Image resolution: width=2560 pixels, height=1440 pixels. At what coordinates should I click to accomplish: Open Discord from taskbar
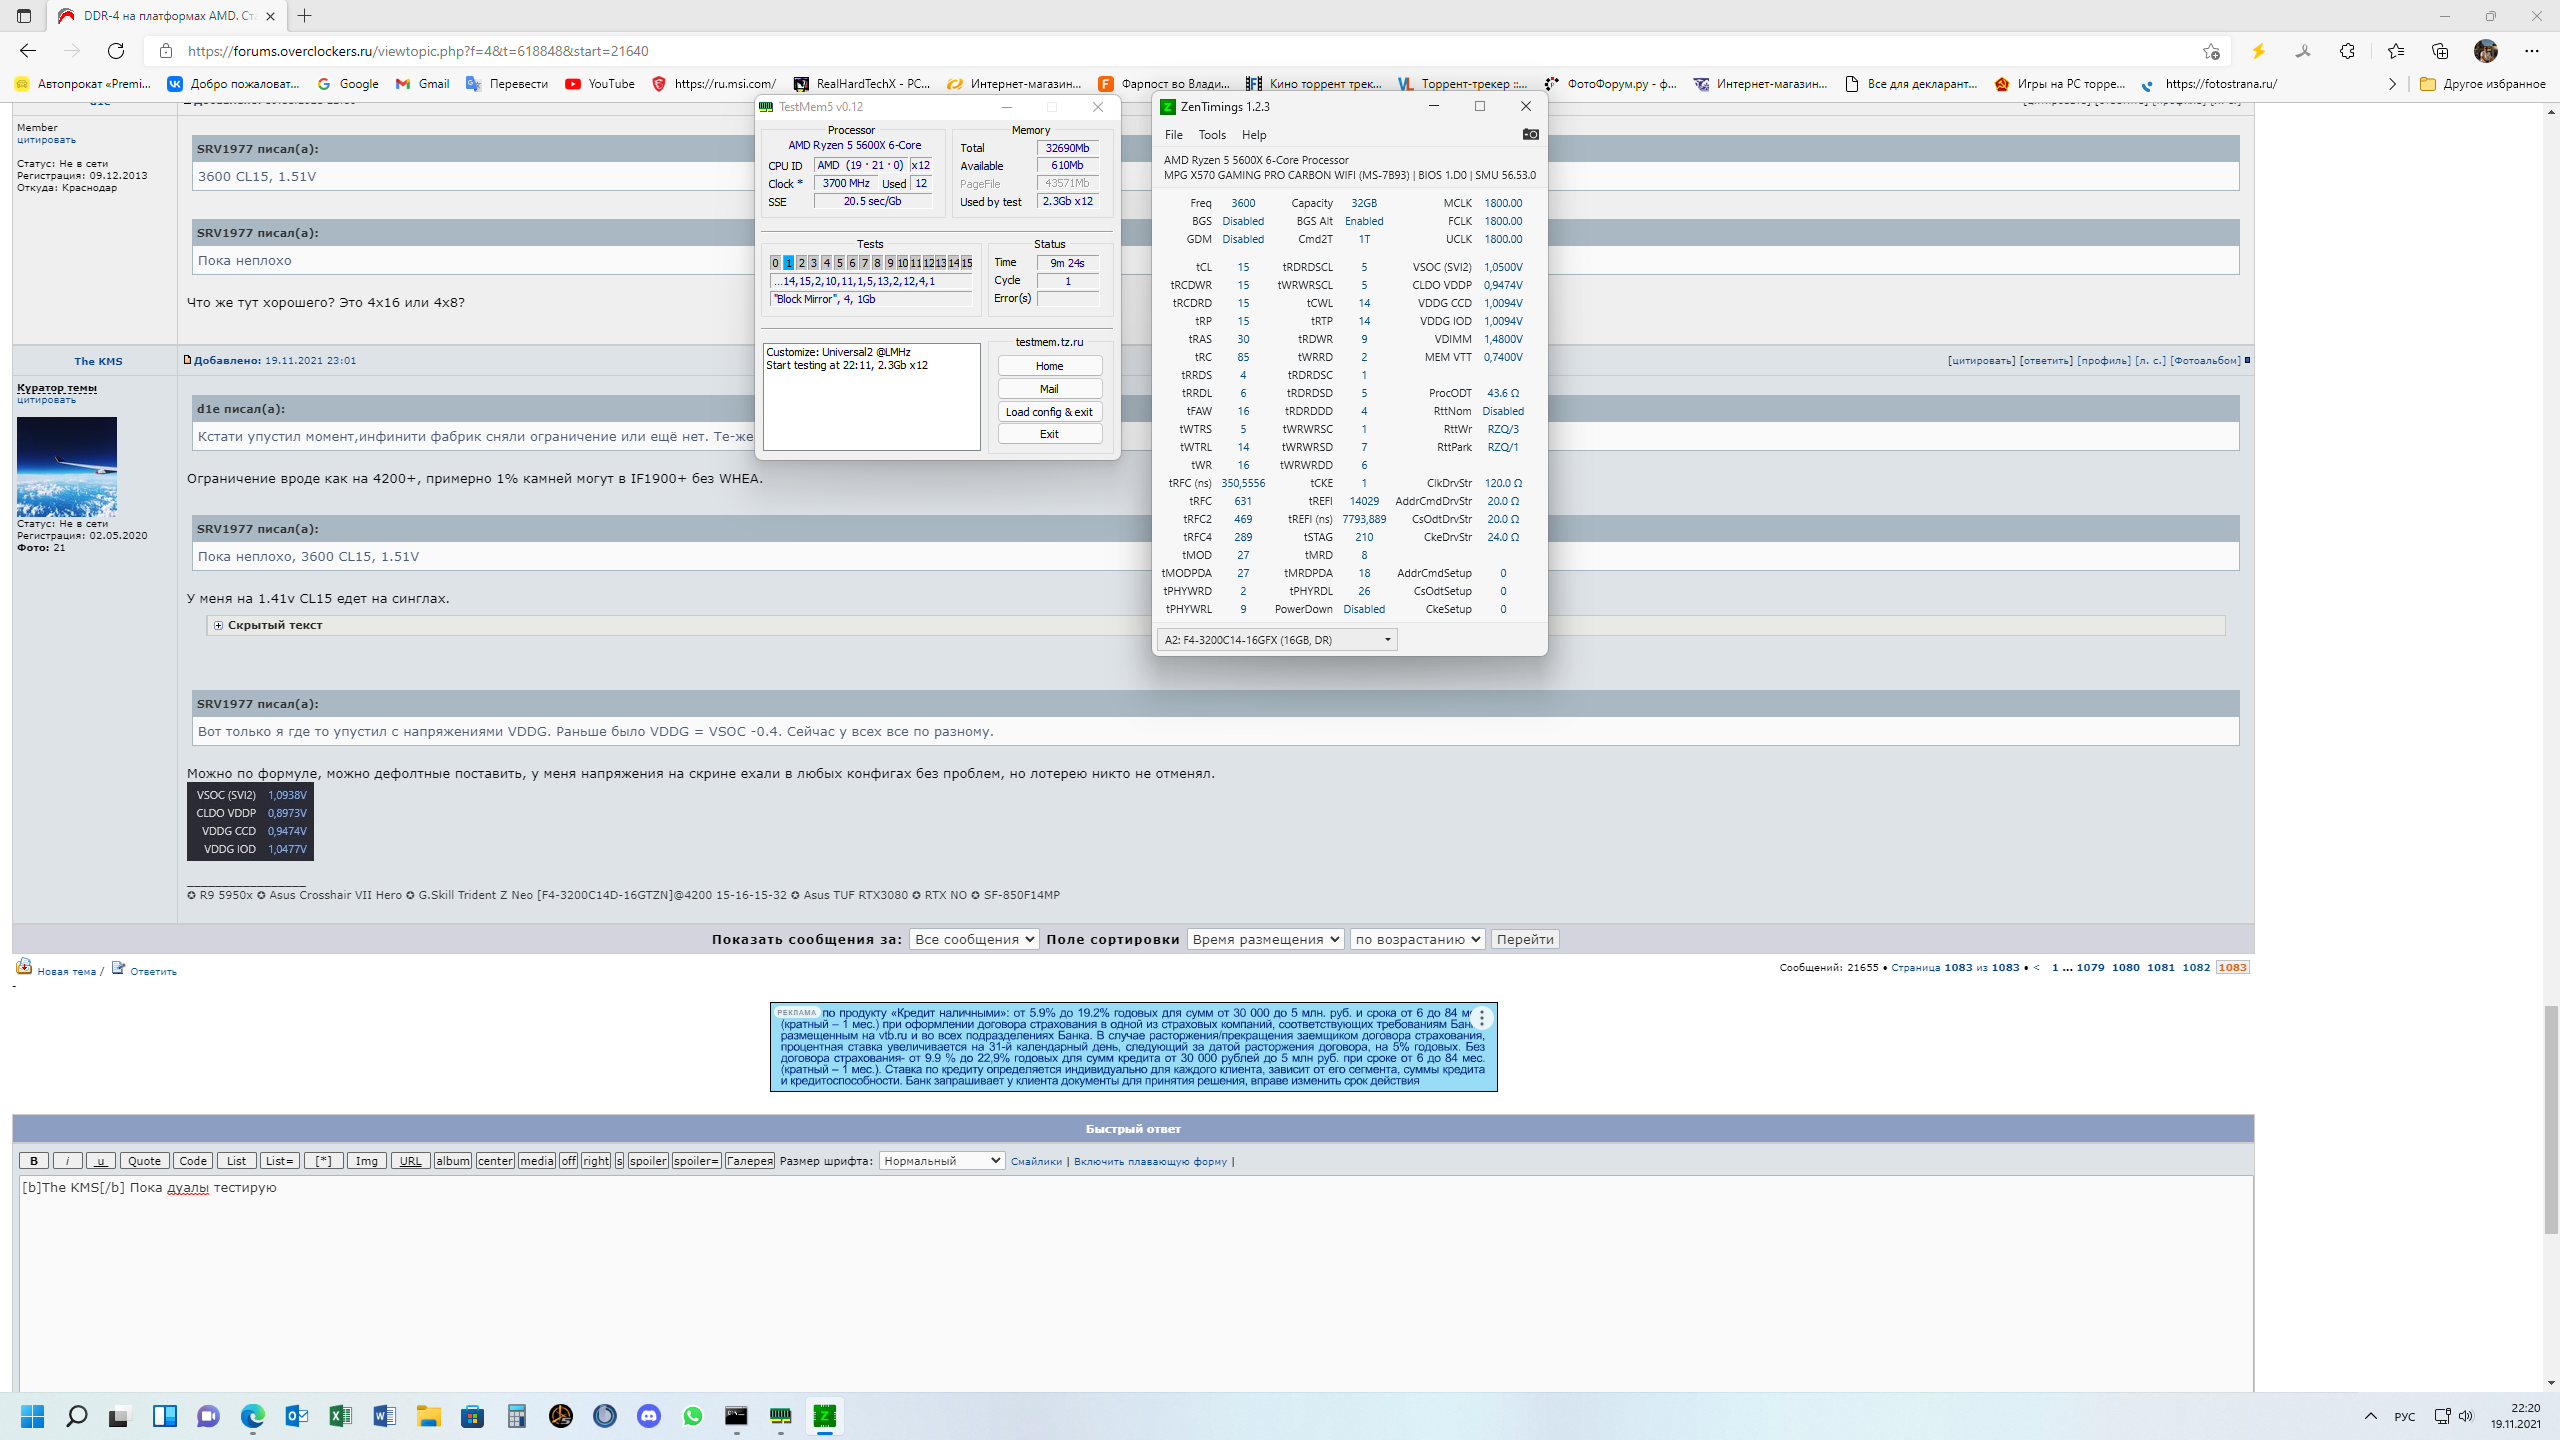coord(649,1416)
